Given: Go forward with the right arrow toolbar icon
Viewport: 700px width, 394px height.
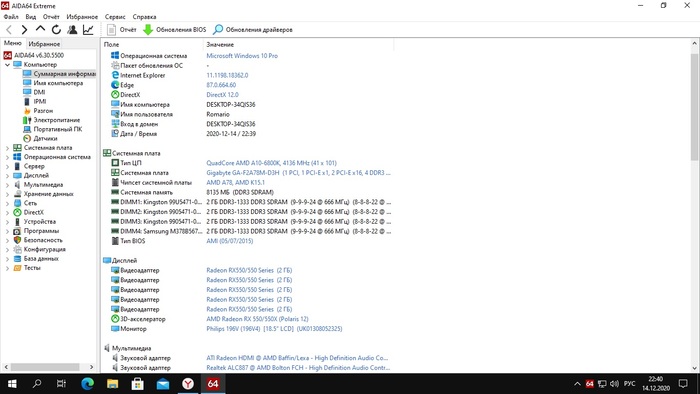Looking at the screenshot, I should (x=25, y=30).
